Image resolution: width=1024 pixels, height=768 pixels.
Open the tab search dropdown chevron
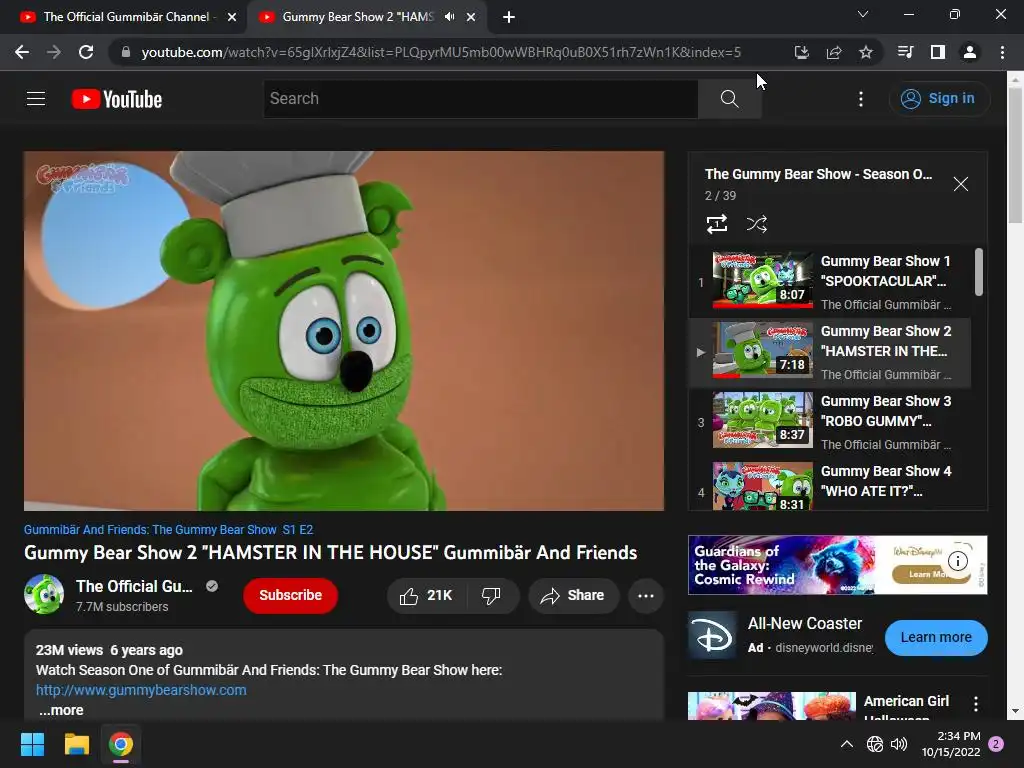(863, 14)
